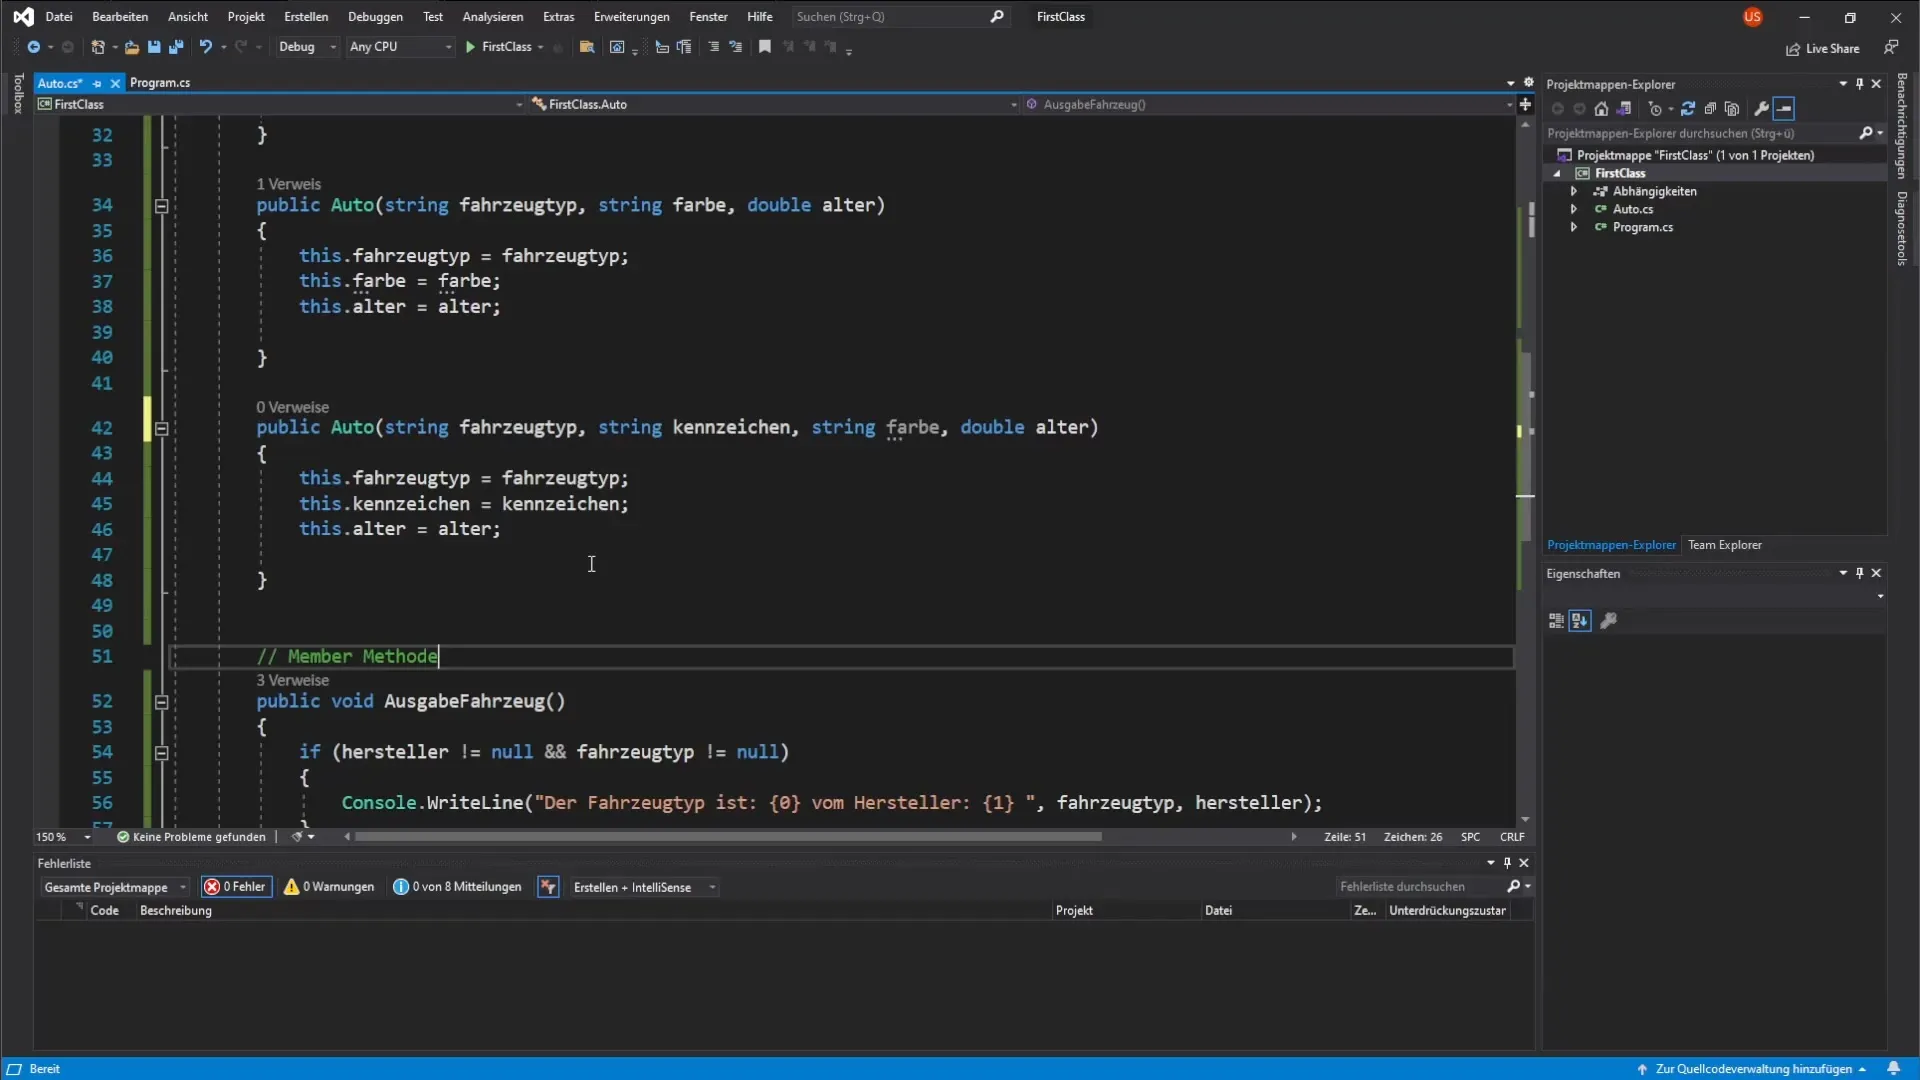Sync Solution Explorer with the refresh icon
The image size is (1920, 1080).
1688,109
